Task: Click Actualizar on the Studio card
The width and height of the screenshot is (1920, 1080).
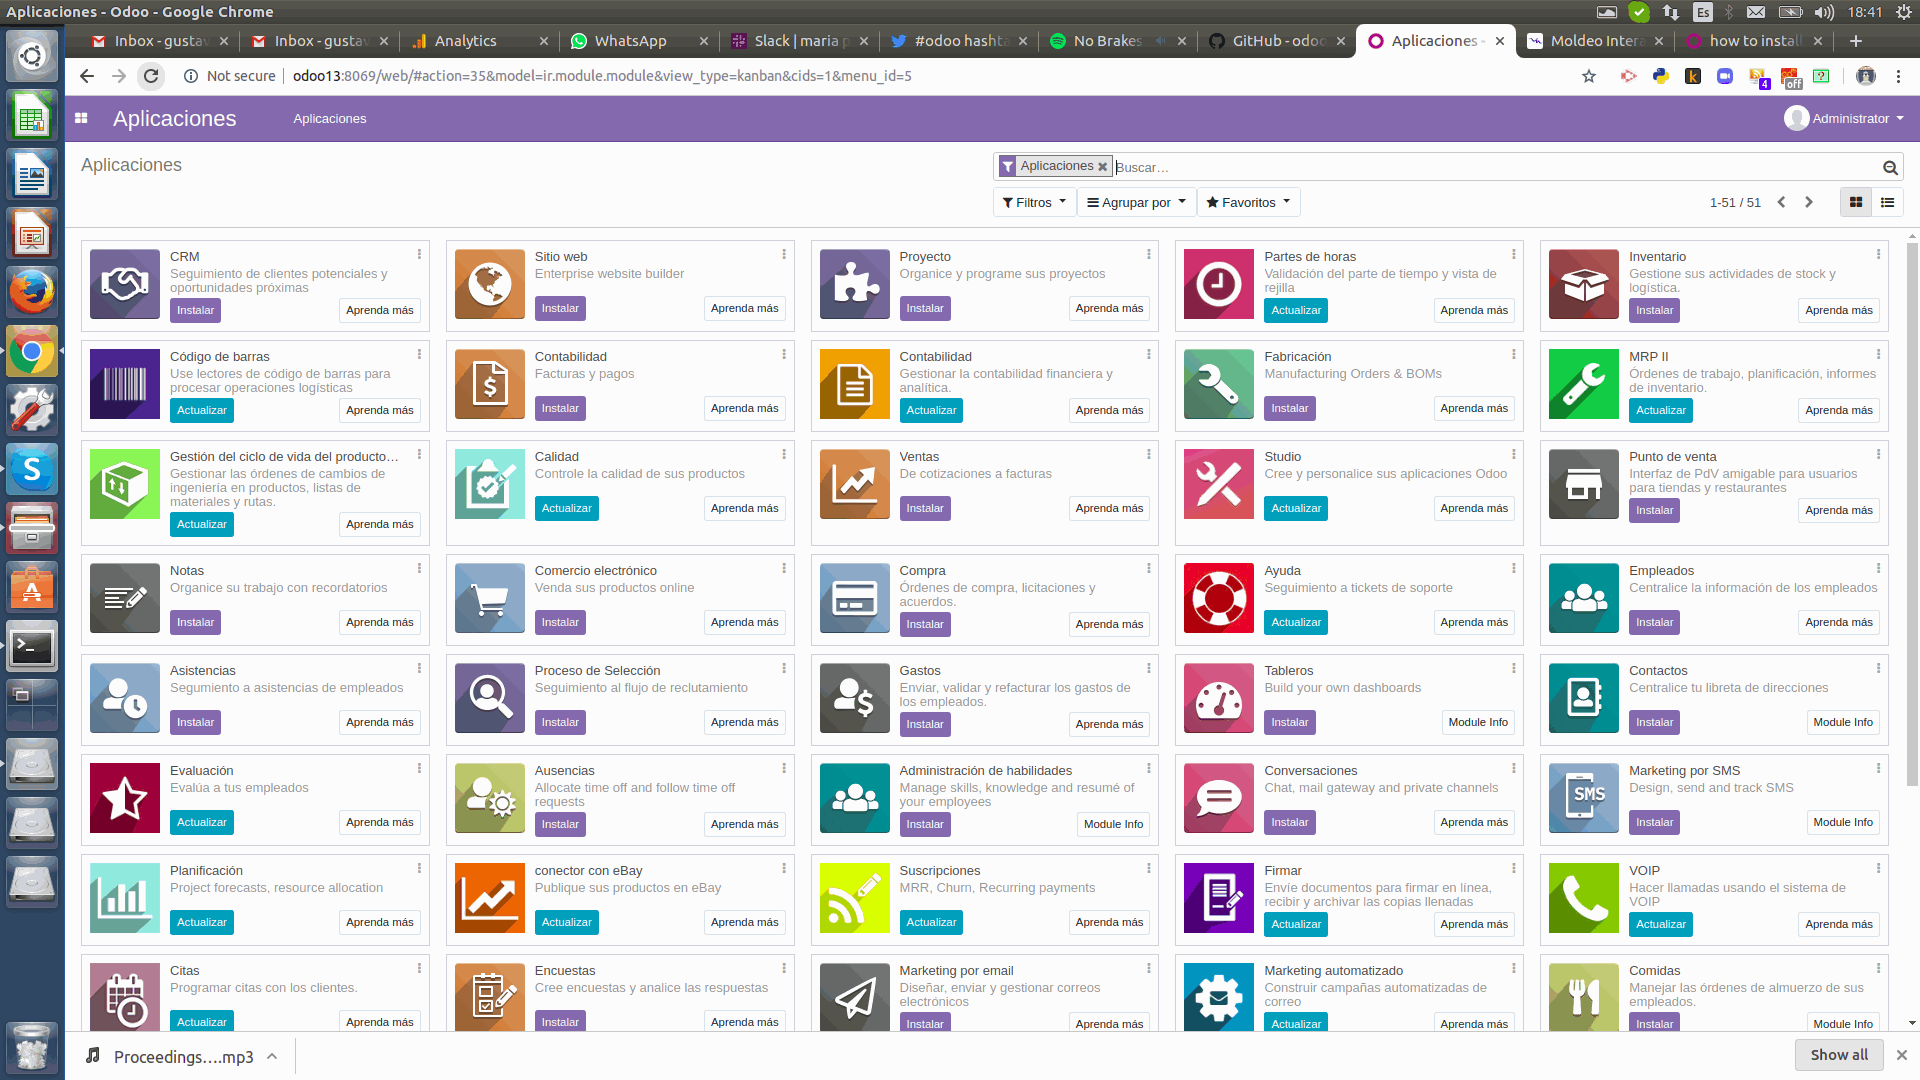Action: [1296, 508]
